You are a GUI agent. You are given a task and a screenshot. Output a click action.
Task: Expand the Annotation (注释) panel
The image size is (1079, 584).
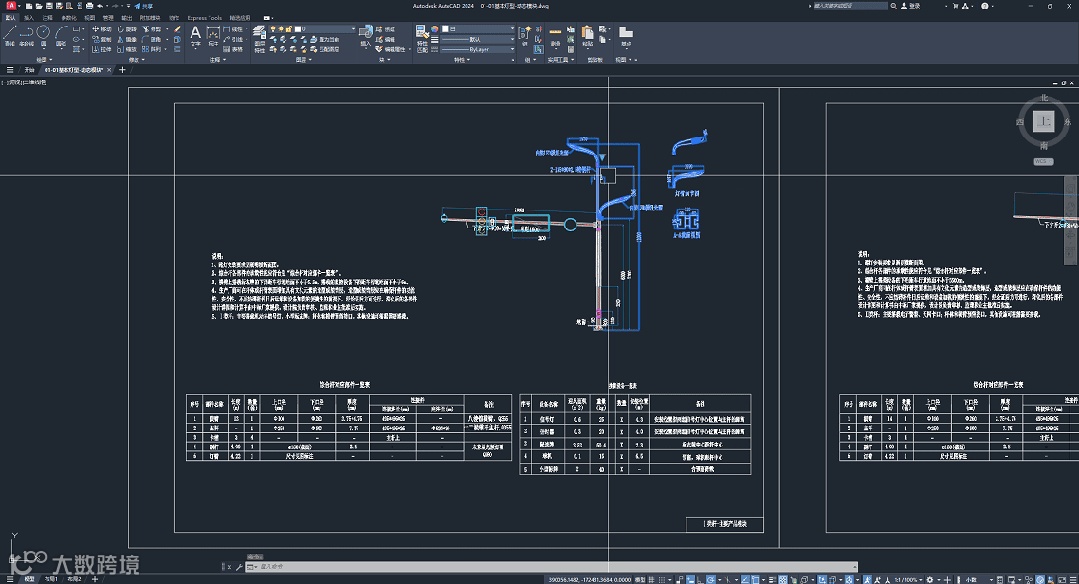[x=217, y=61]
